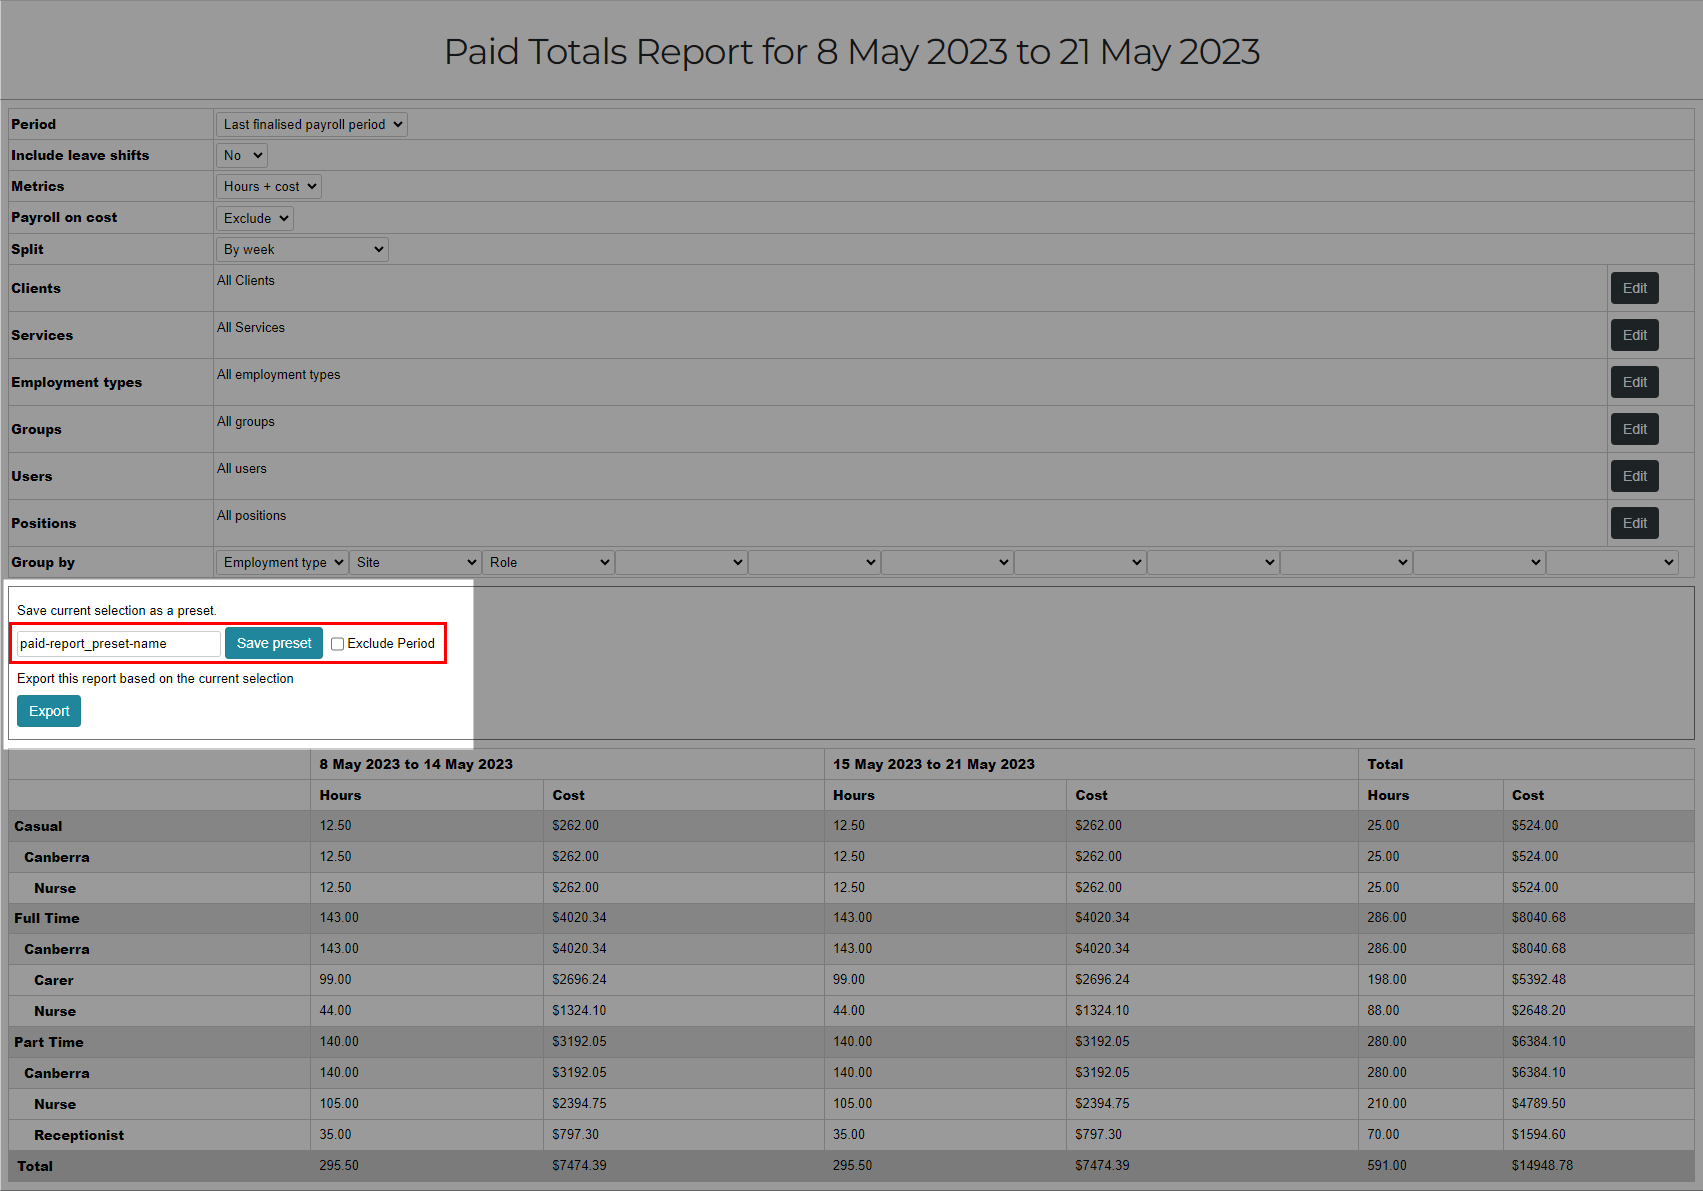Click Edit button for Users
1703x1191 pixels.
(1635, 476)
